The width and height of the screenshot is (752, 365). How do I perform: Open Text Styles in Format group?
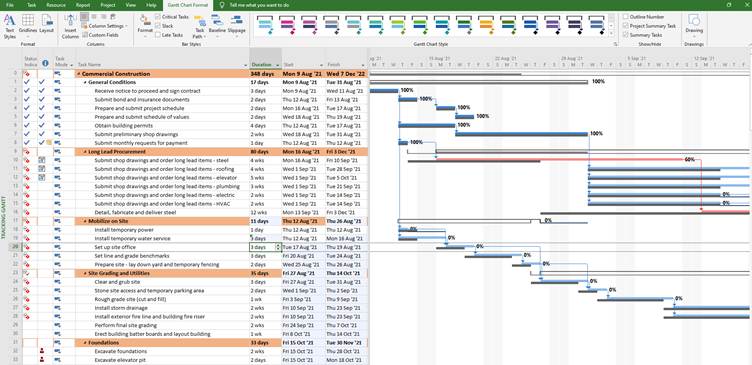pyautogui.click(x=10, y=26)
